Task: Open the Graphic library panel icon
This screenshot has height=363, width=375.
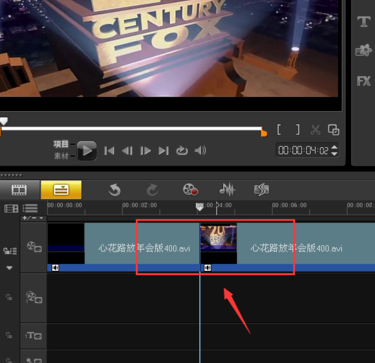Action: pos(363,51)
